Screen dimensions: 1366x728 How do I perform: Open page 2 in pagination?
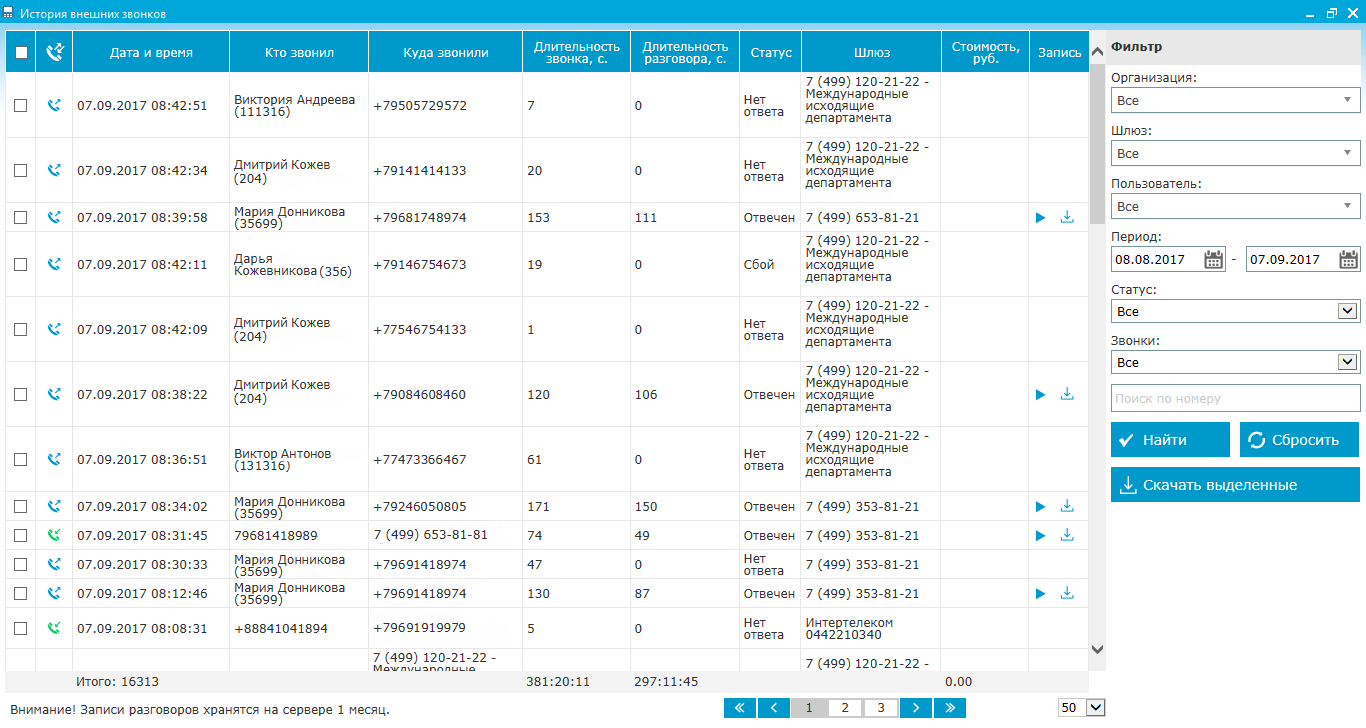(845, 708)
